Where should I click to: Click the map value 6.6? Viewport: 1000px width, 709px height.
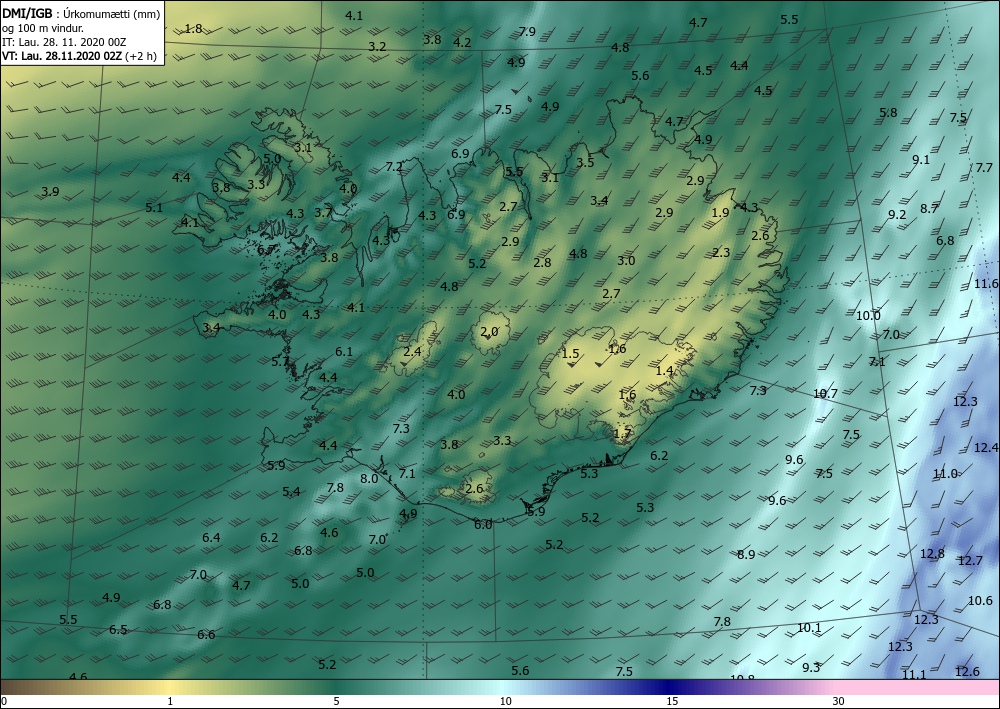(206, 635)
